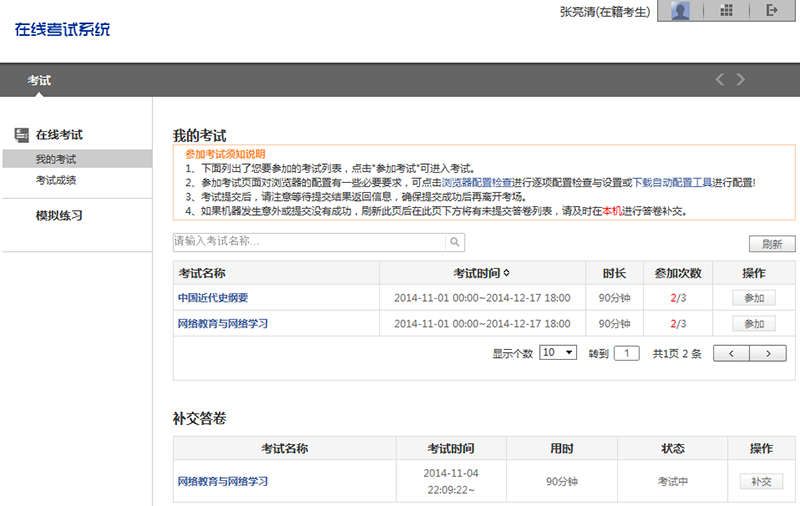Click 补交 button for unsubmitted paper
Screen dimensions: 800x506
(x=761, y=481)
